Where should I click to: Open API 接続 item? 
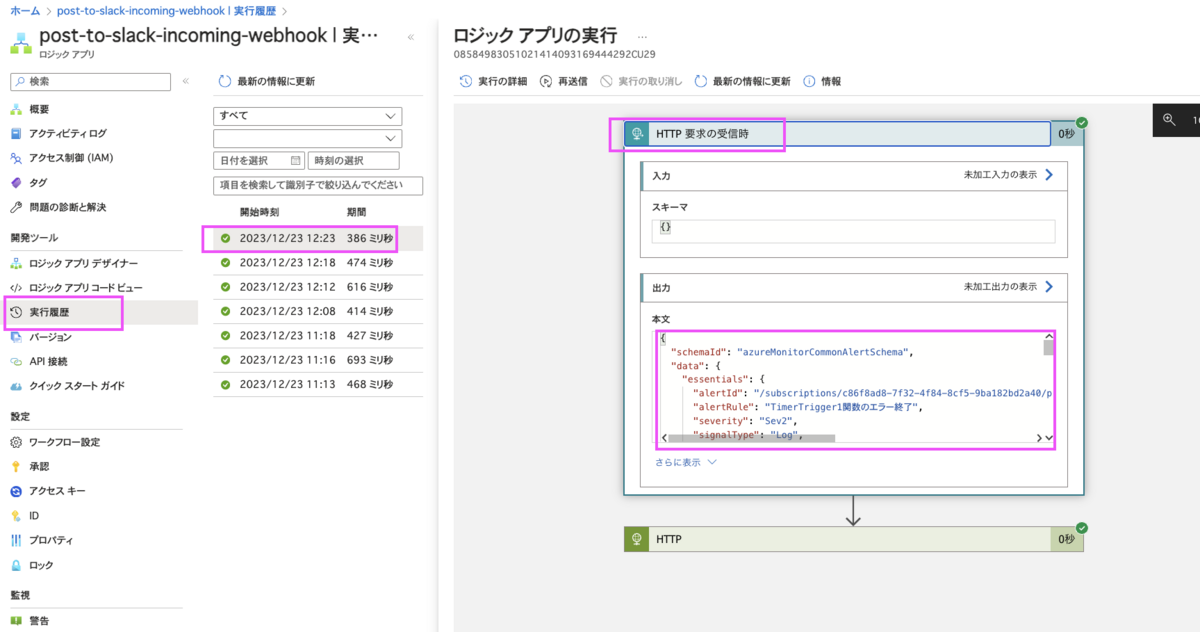48,361
